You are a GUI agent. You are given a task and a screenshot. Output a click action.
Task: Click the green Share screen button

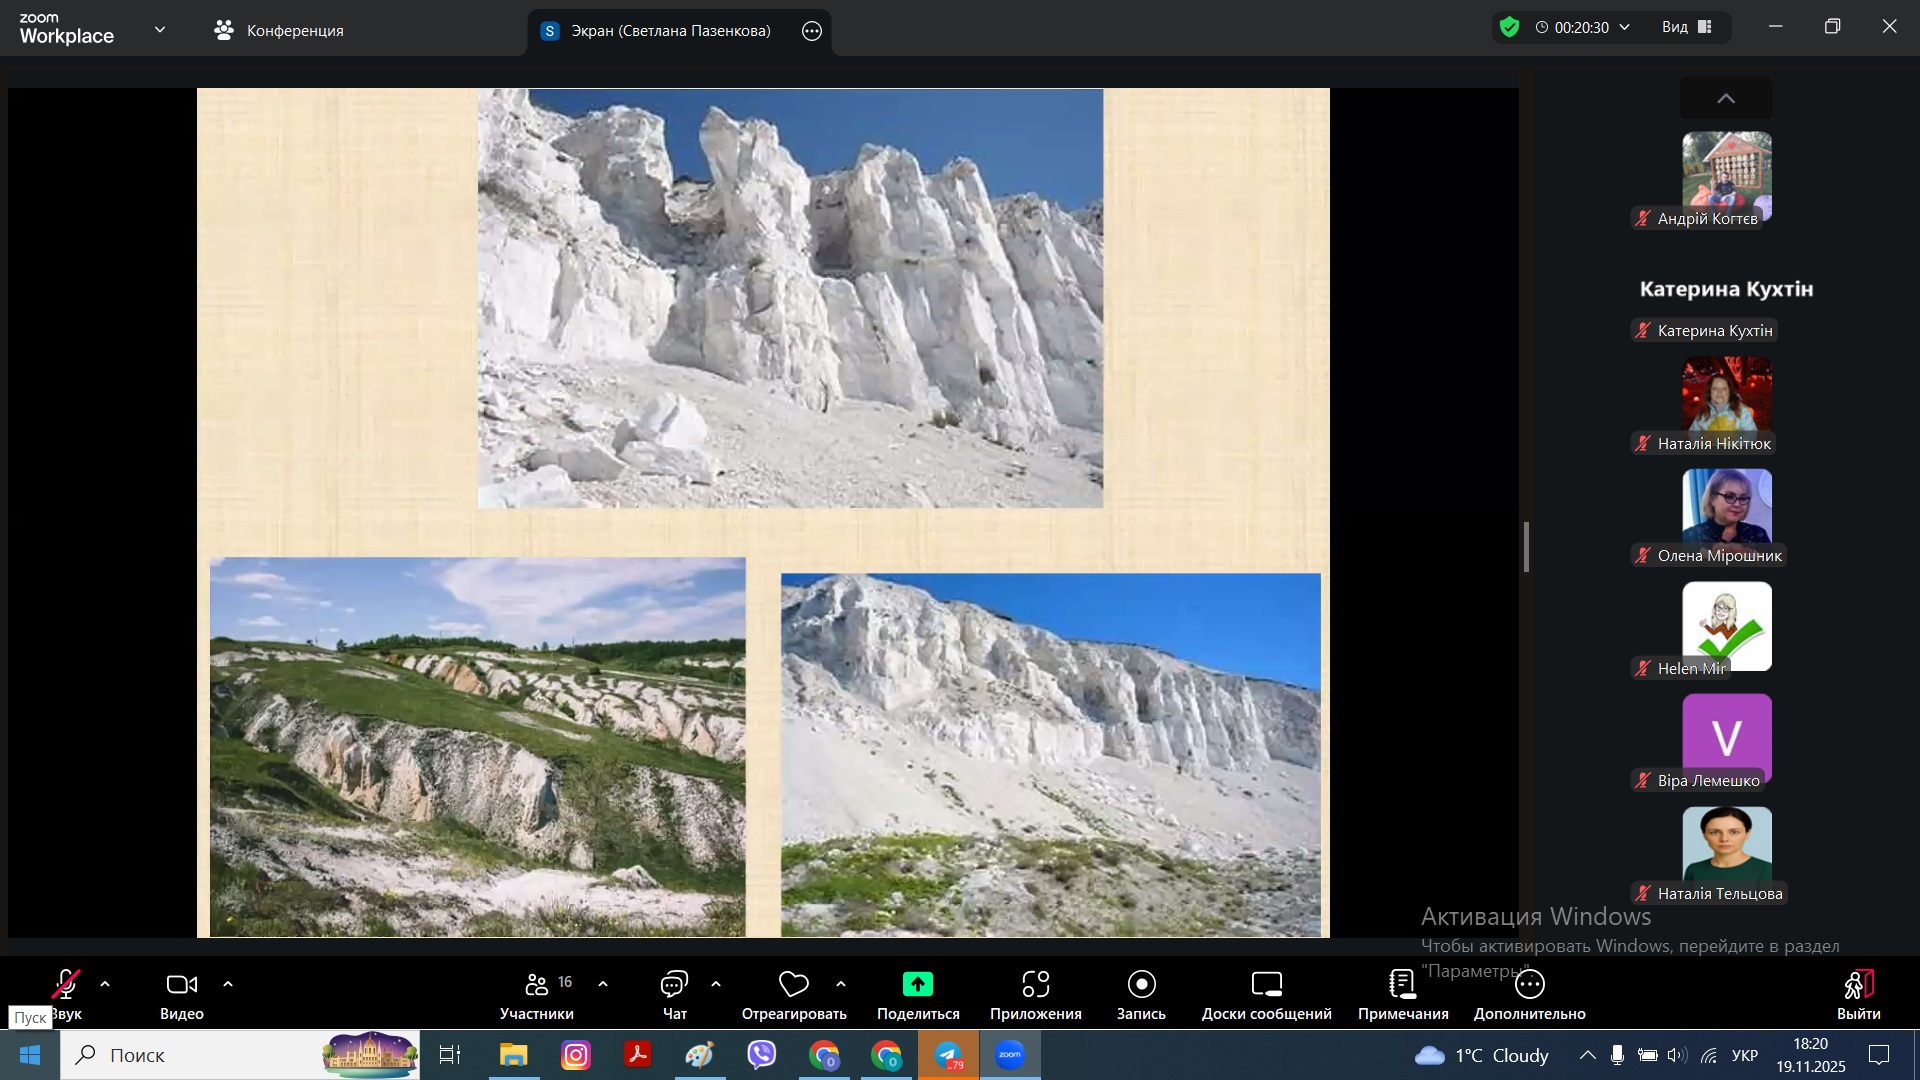tap(917, 985)
